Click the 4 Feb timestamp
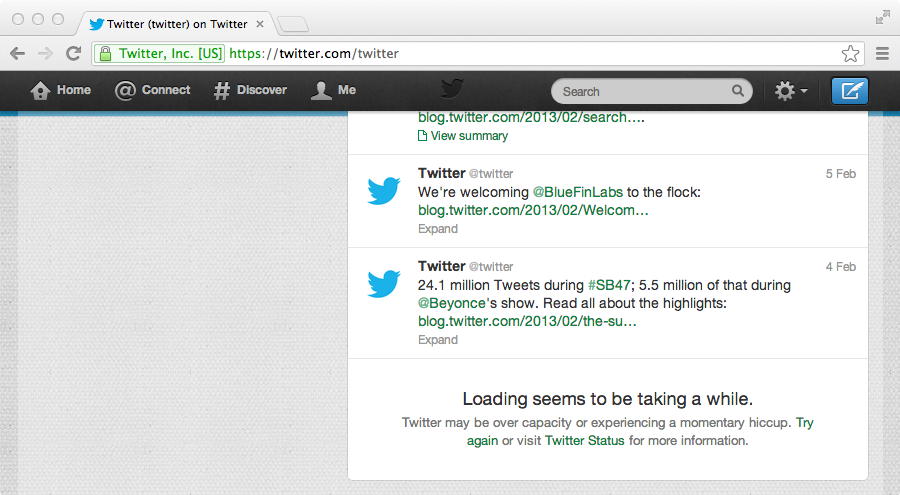This screenshot has width=900, height=495. 840,267
